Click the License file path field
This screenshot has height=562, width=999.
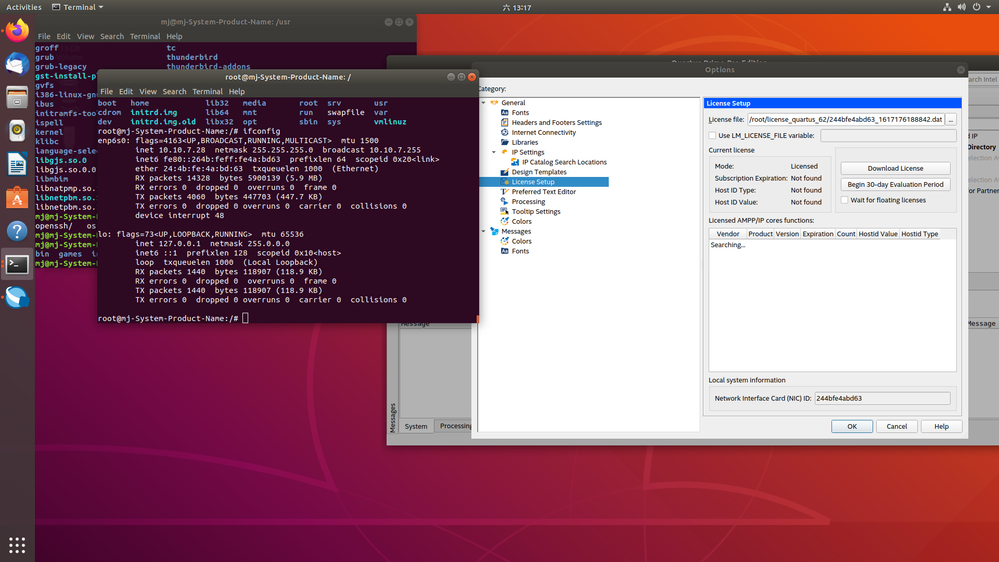[x=844, y=119]
